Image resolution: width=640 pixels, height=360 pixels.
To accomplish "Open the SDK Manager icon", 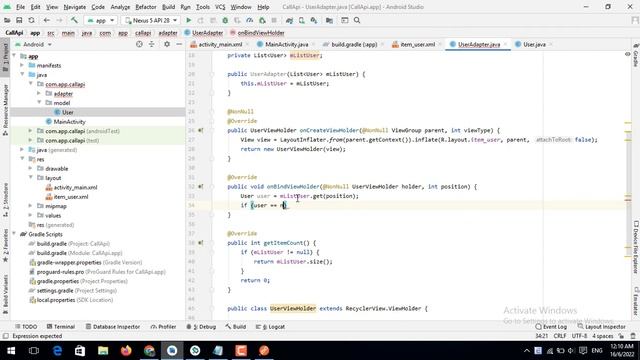I will (x=314, y=20).
